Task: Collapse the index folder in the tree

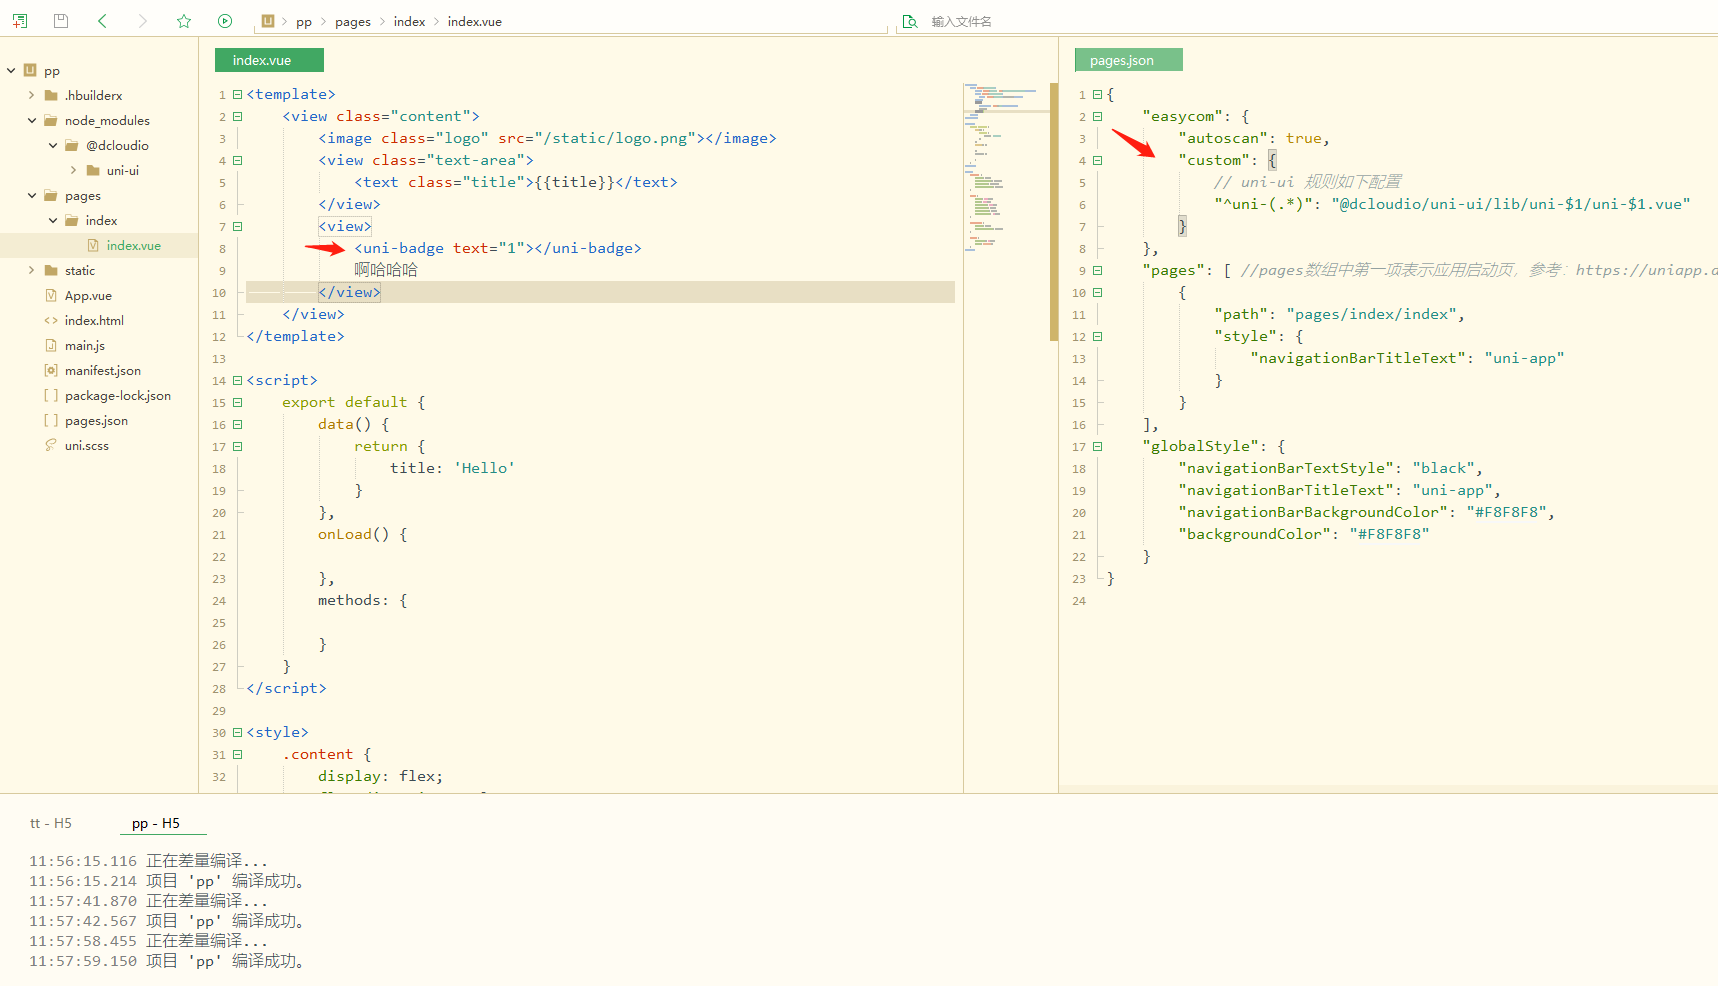Action: (x=53, y=220)
